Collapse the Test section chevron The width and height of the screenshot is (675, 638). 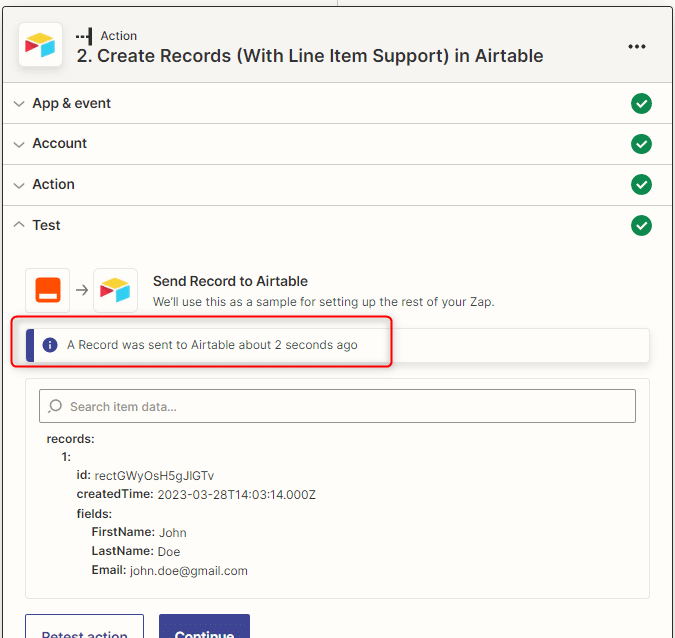tap(19, 224)
